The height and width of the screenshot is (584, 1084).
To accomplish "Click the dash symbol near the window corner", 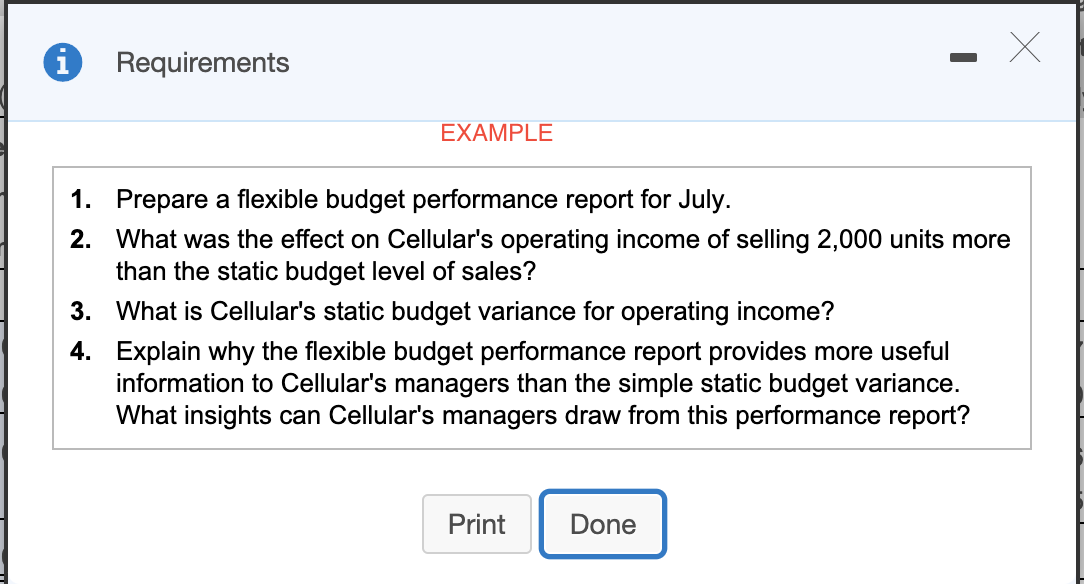I will tap(963, 58).
